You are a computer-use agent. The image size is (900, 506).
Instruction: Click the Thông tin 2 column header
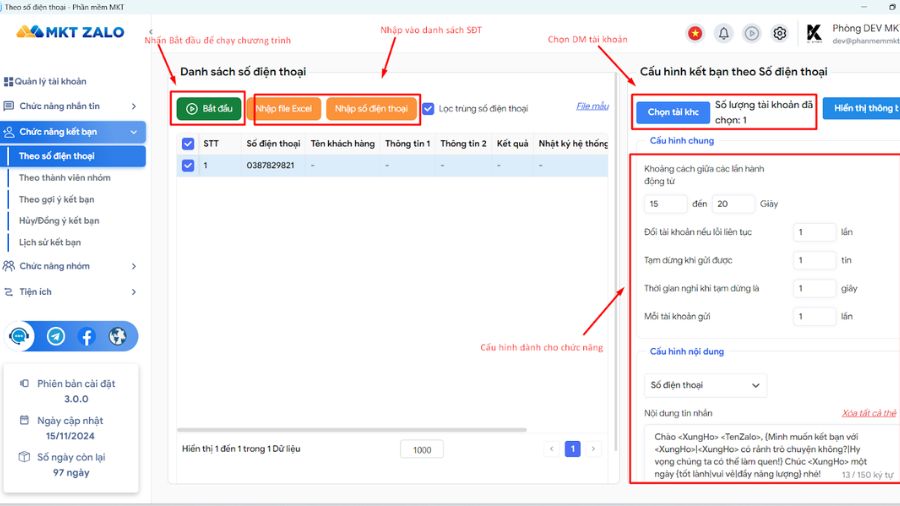pyautogui.click(x=463, y=143)
